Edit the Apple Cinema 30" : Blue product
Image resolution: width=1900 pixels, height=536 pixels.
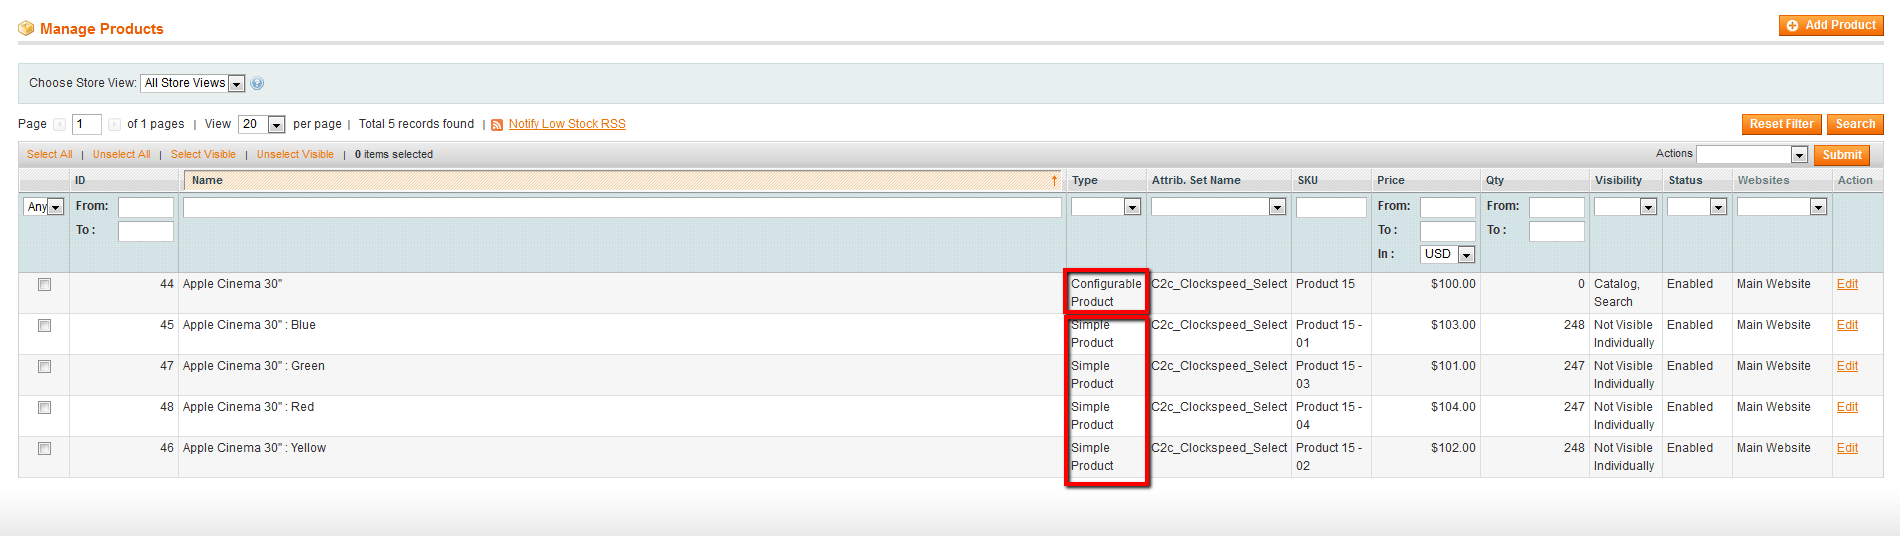1847,326
